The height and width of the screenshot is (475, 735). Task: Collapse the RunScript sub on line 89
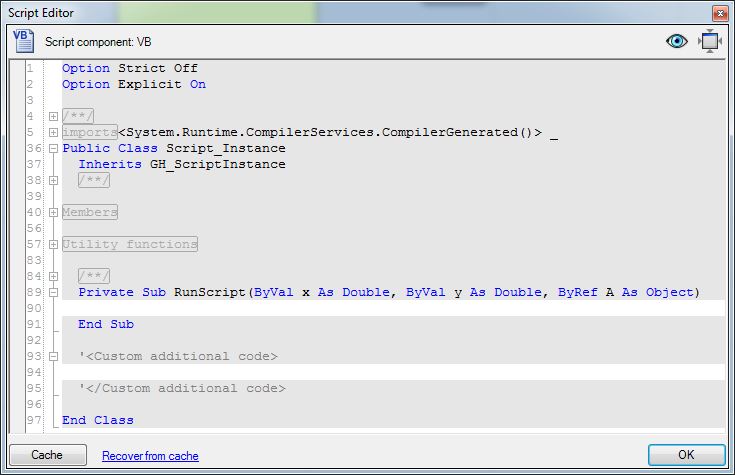[53, 292]
